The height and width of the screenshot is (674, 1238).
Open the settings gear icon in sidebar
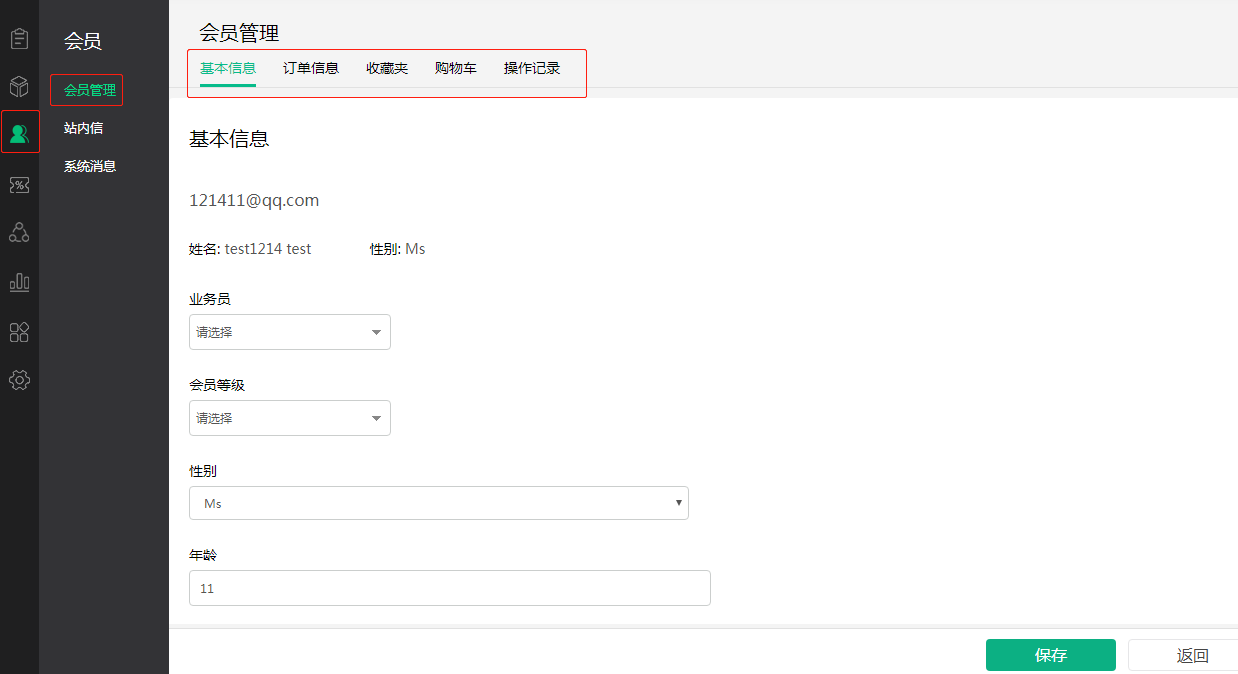click(19, 380)
